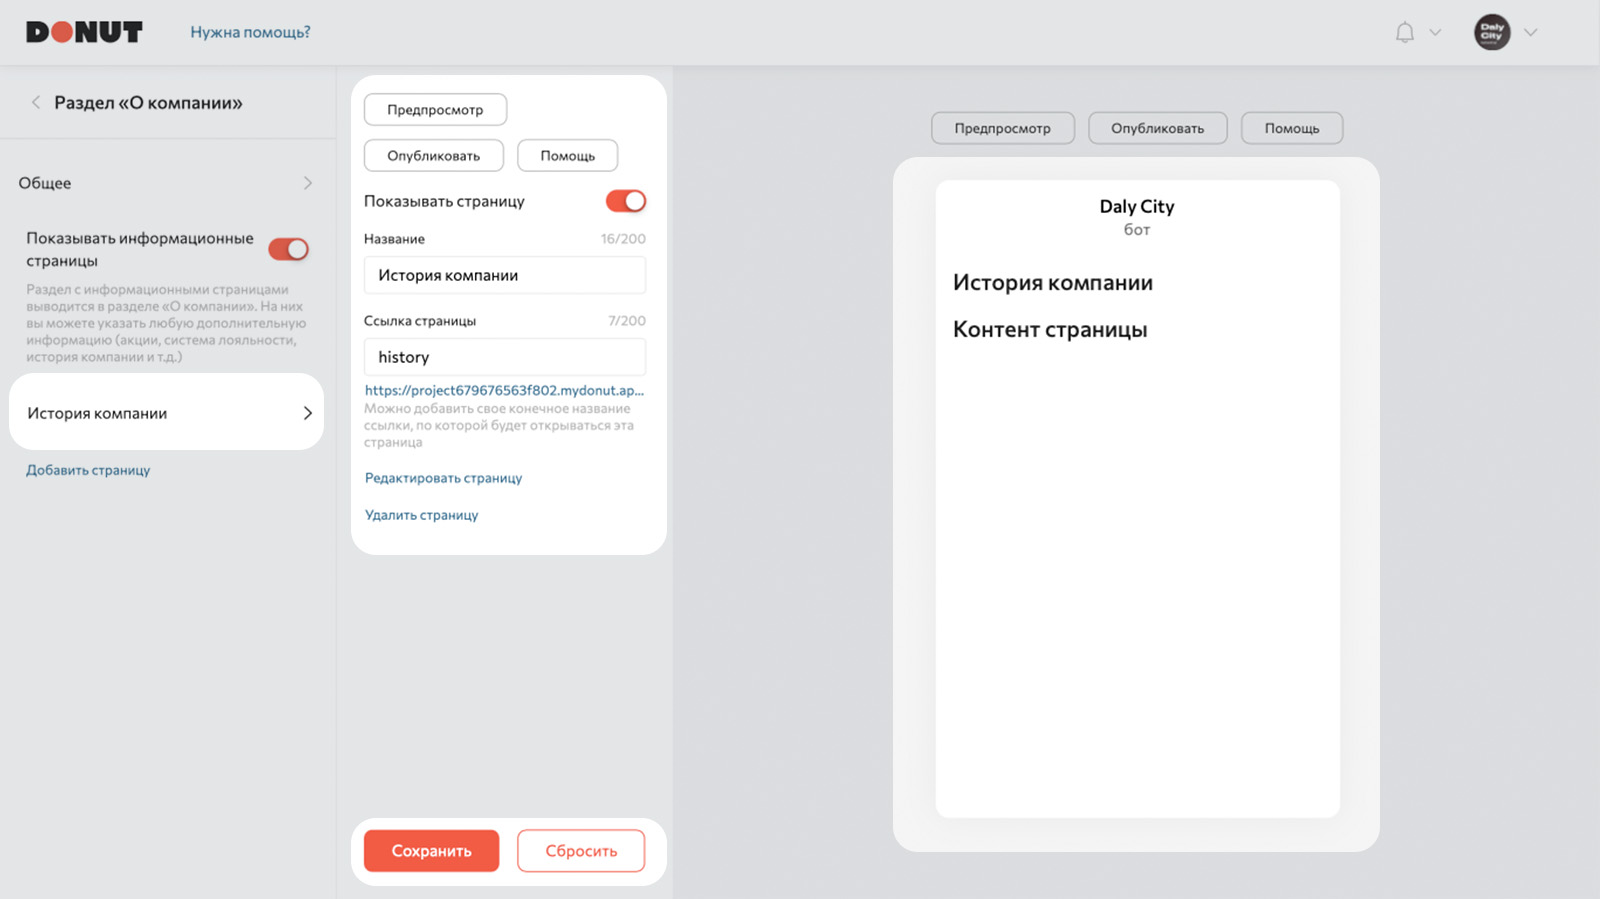This screenshot has height=899, width=1600.
Task: Toggle the Показывать страницу switch
Action: tap(626, 201)
